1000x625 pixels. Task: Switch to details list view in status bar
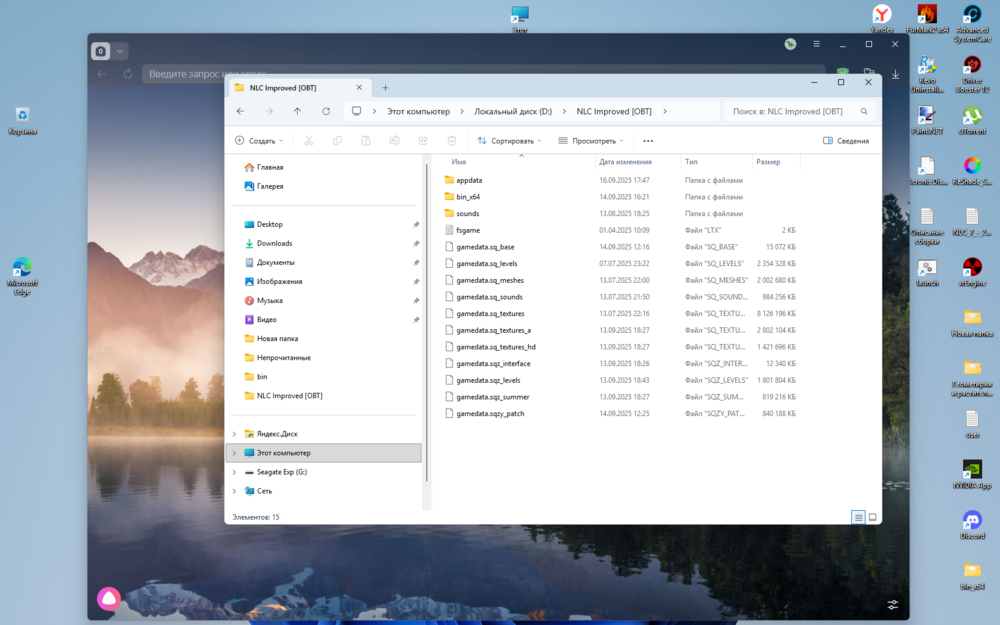[x=858, y=517]
